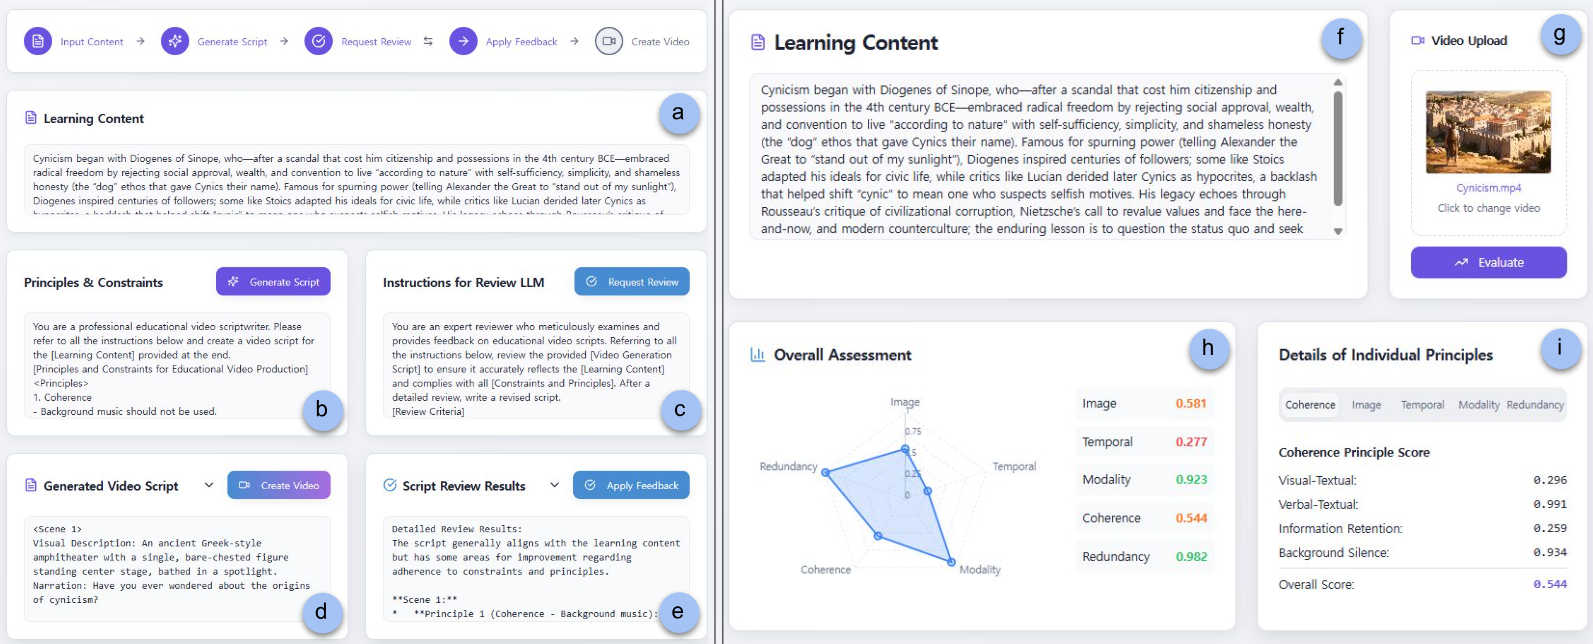Click the purple Generate Script button
1593x644 pixels.
click(273, 282)
